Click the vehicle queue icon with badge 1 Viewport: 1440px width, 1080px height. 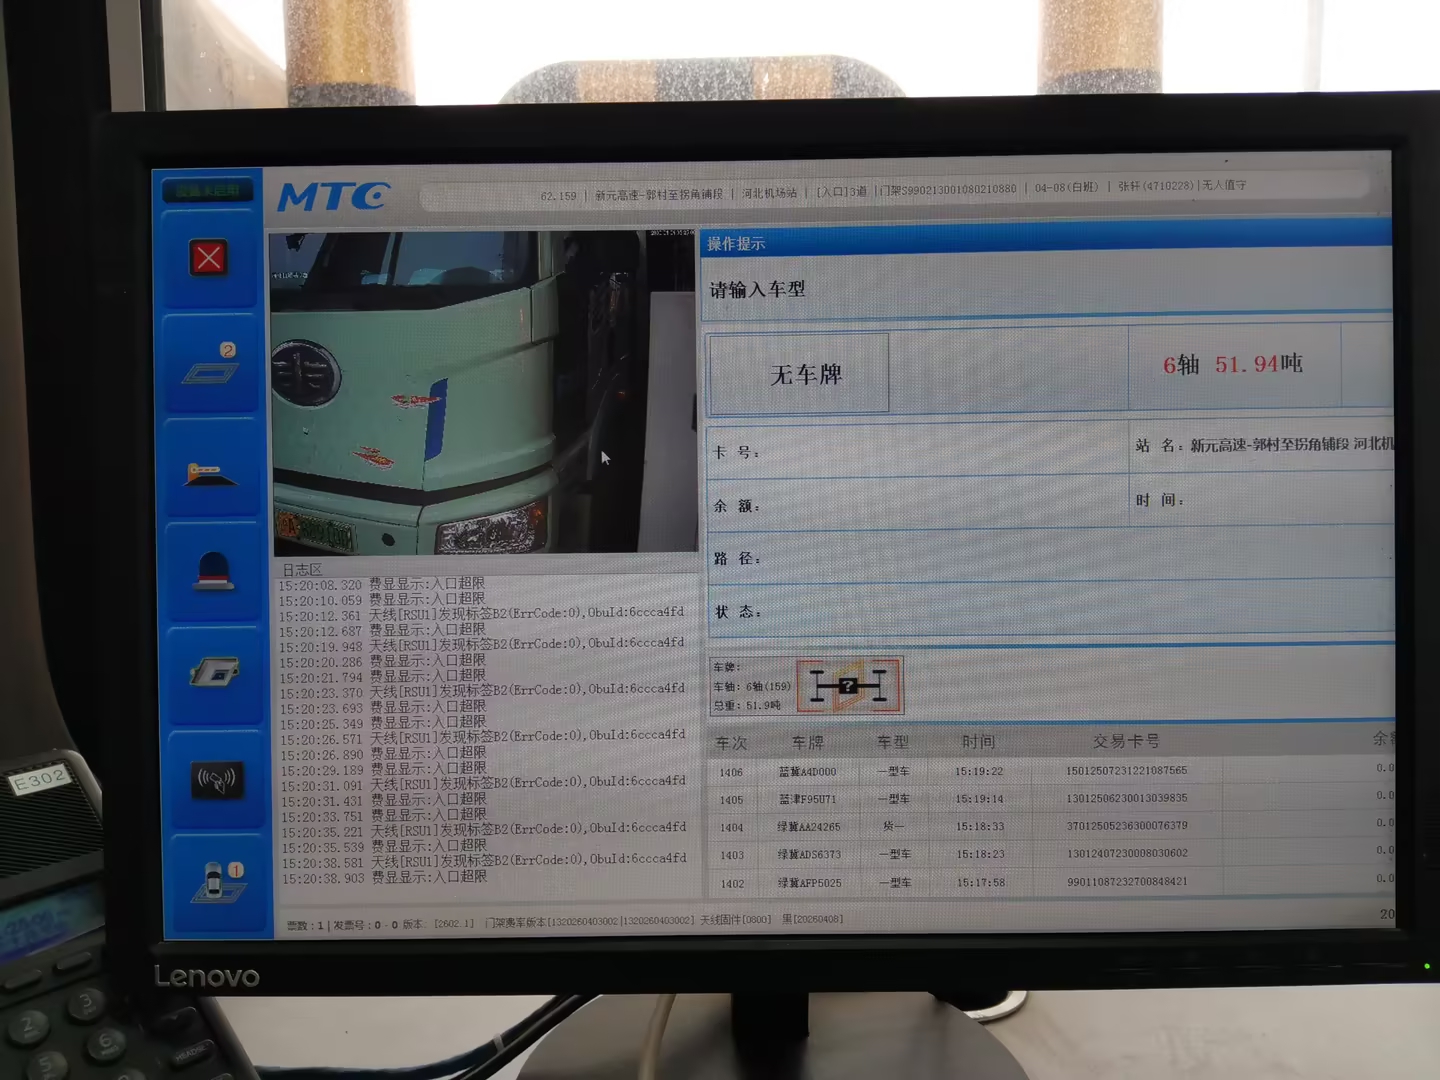coord(218,882)
